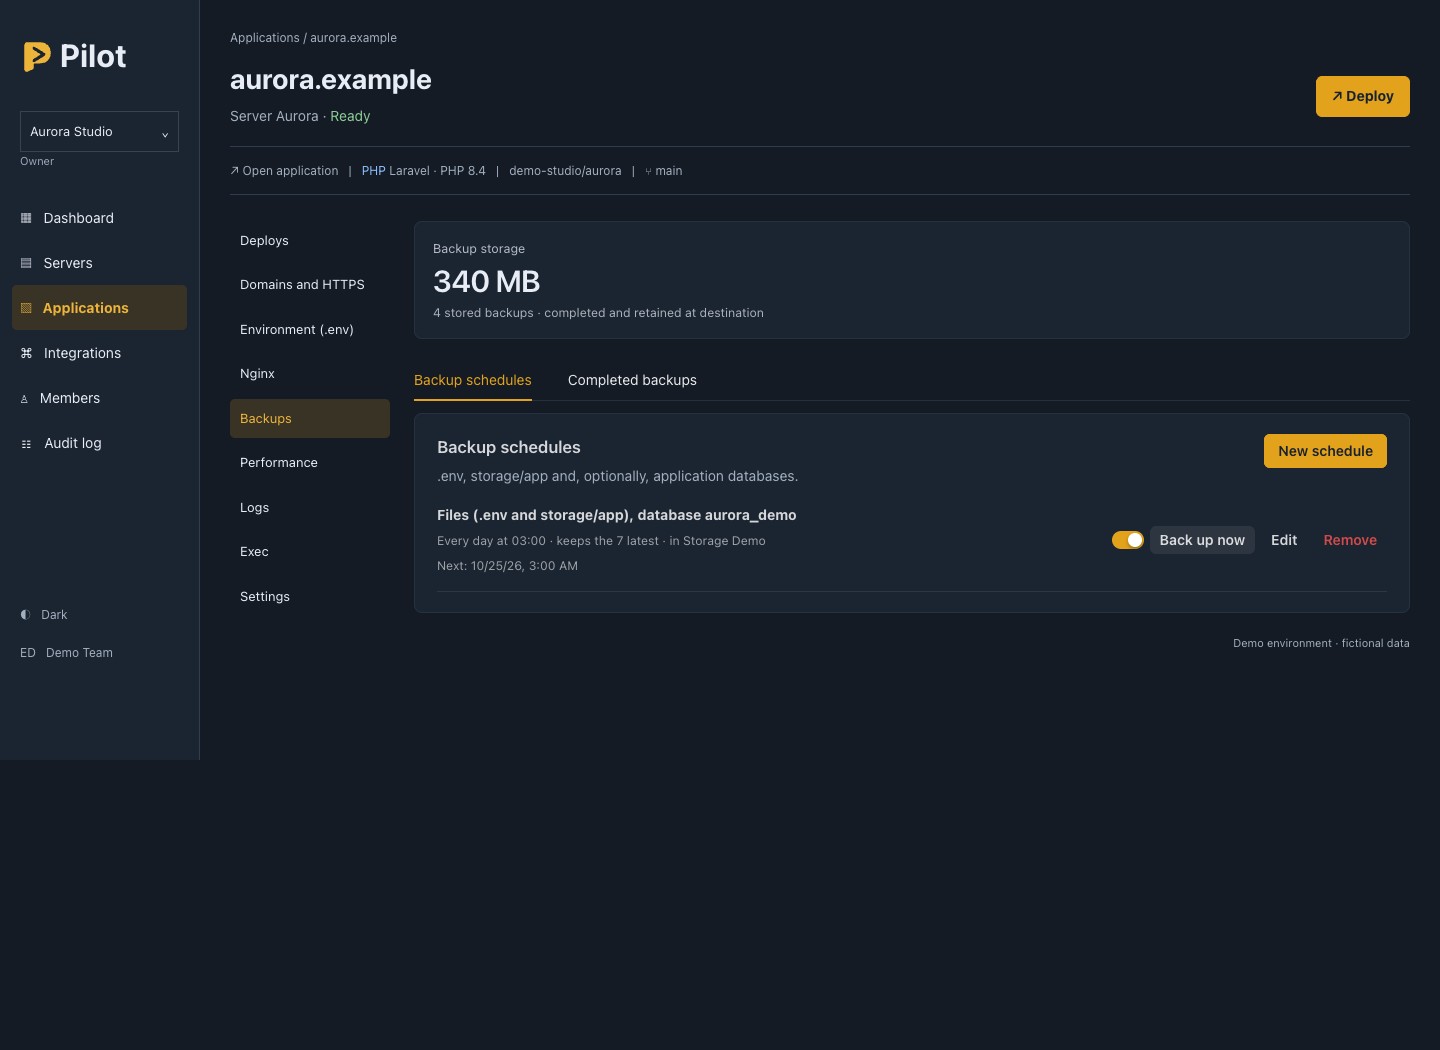View the Logs section
The image size is (1440, 1050).
(310, 508)
